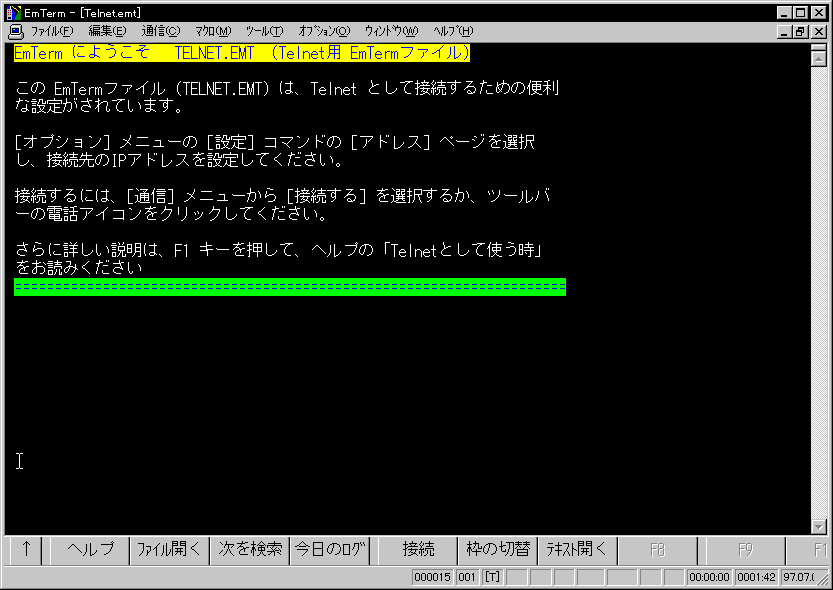833x590 pixels.
Task: Click the EmTerm app icon in the title bar
Action: (x=13, y=13)
